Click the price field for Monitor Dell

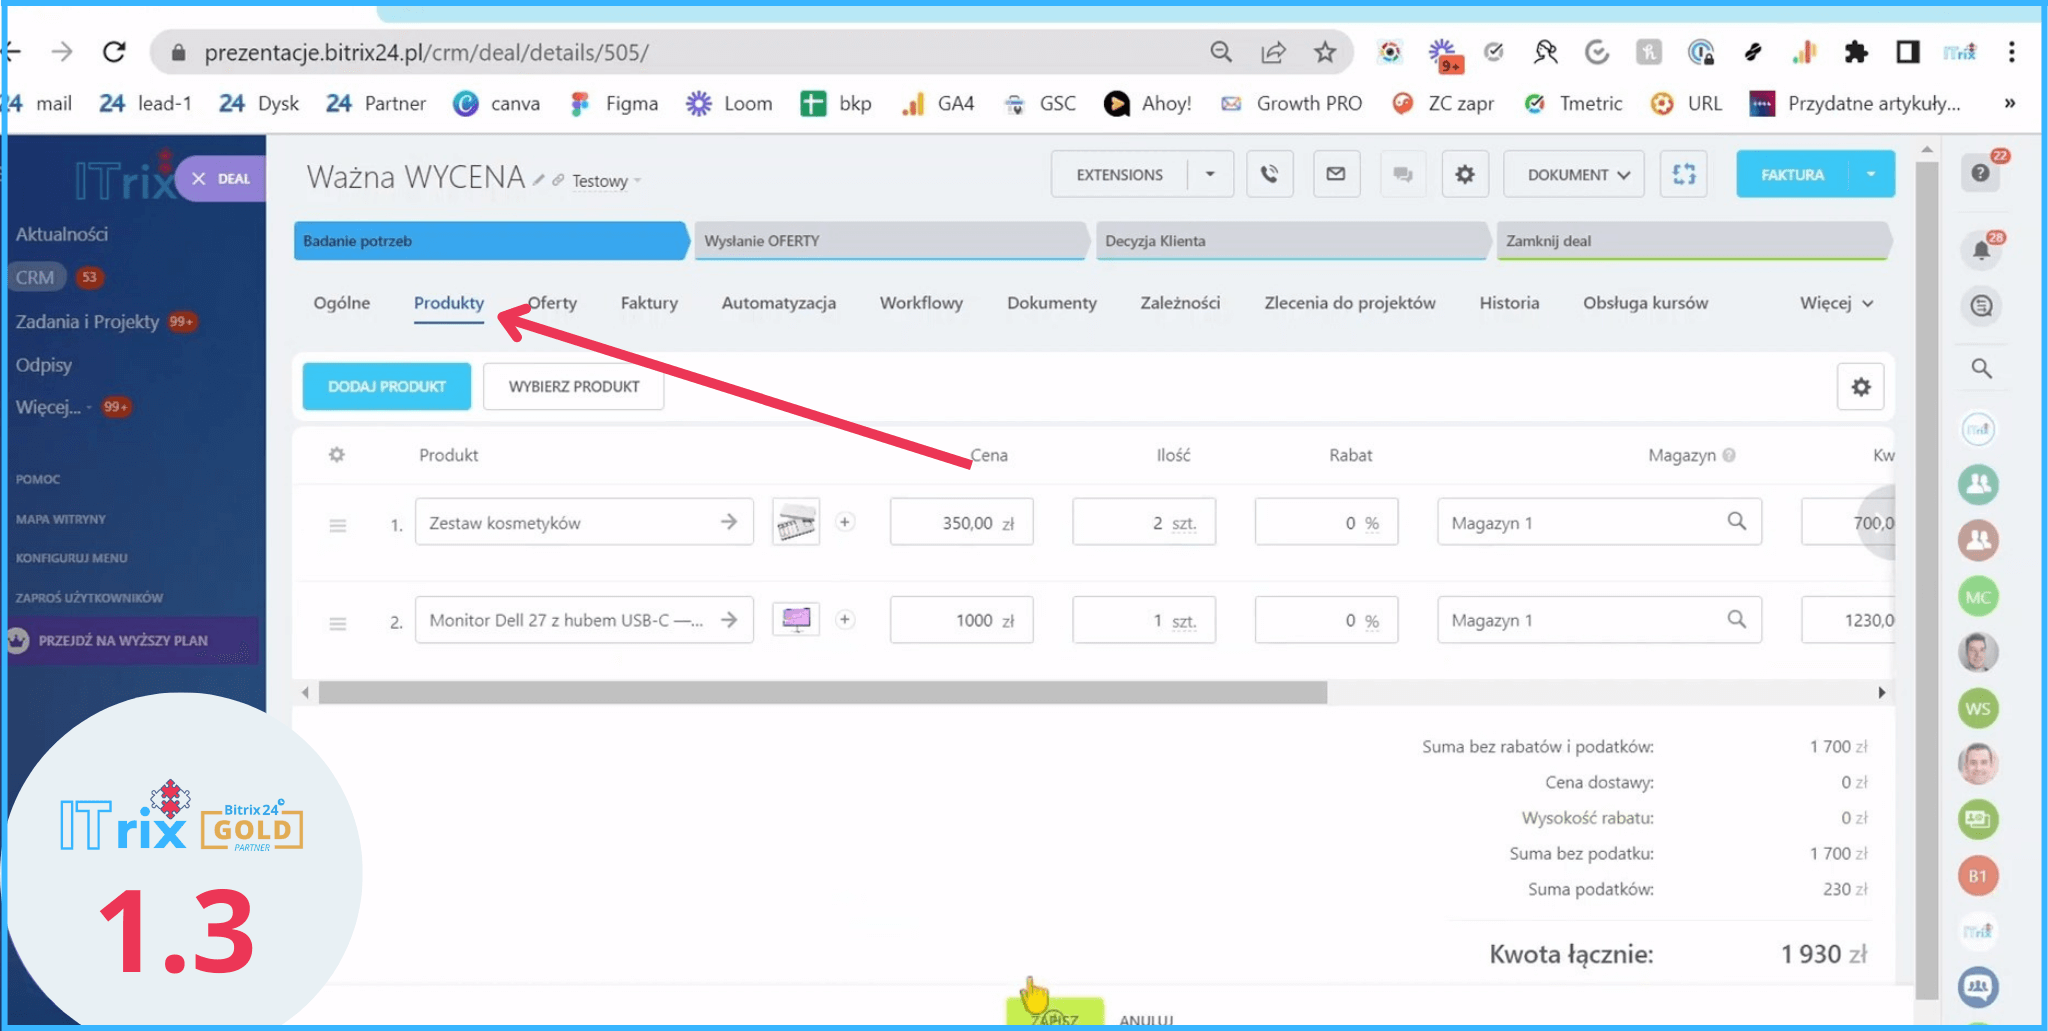[x=961, y=620]
